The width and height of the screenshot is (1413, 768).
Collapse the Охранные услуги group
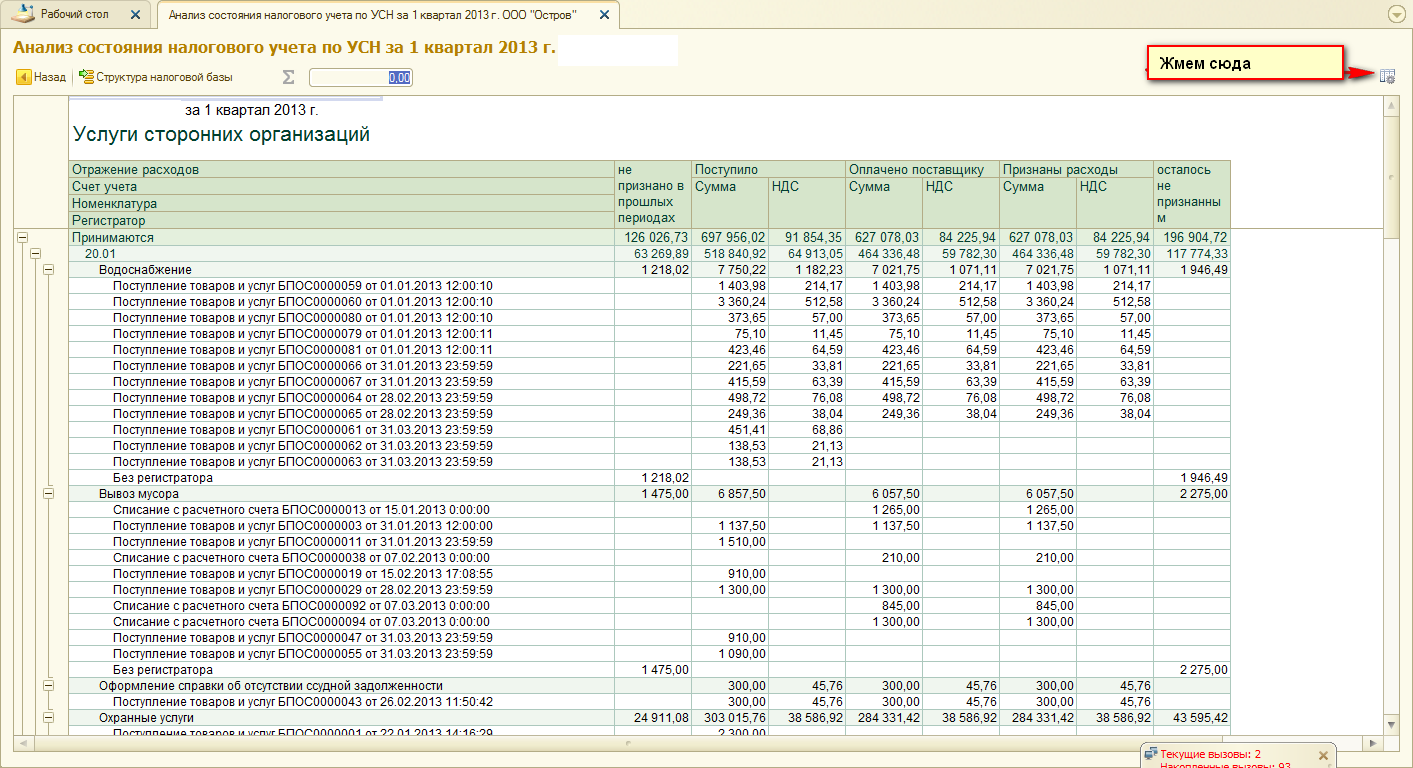click(x=47, y=718)
